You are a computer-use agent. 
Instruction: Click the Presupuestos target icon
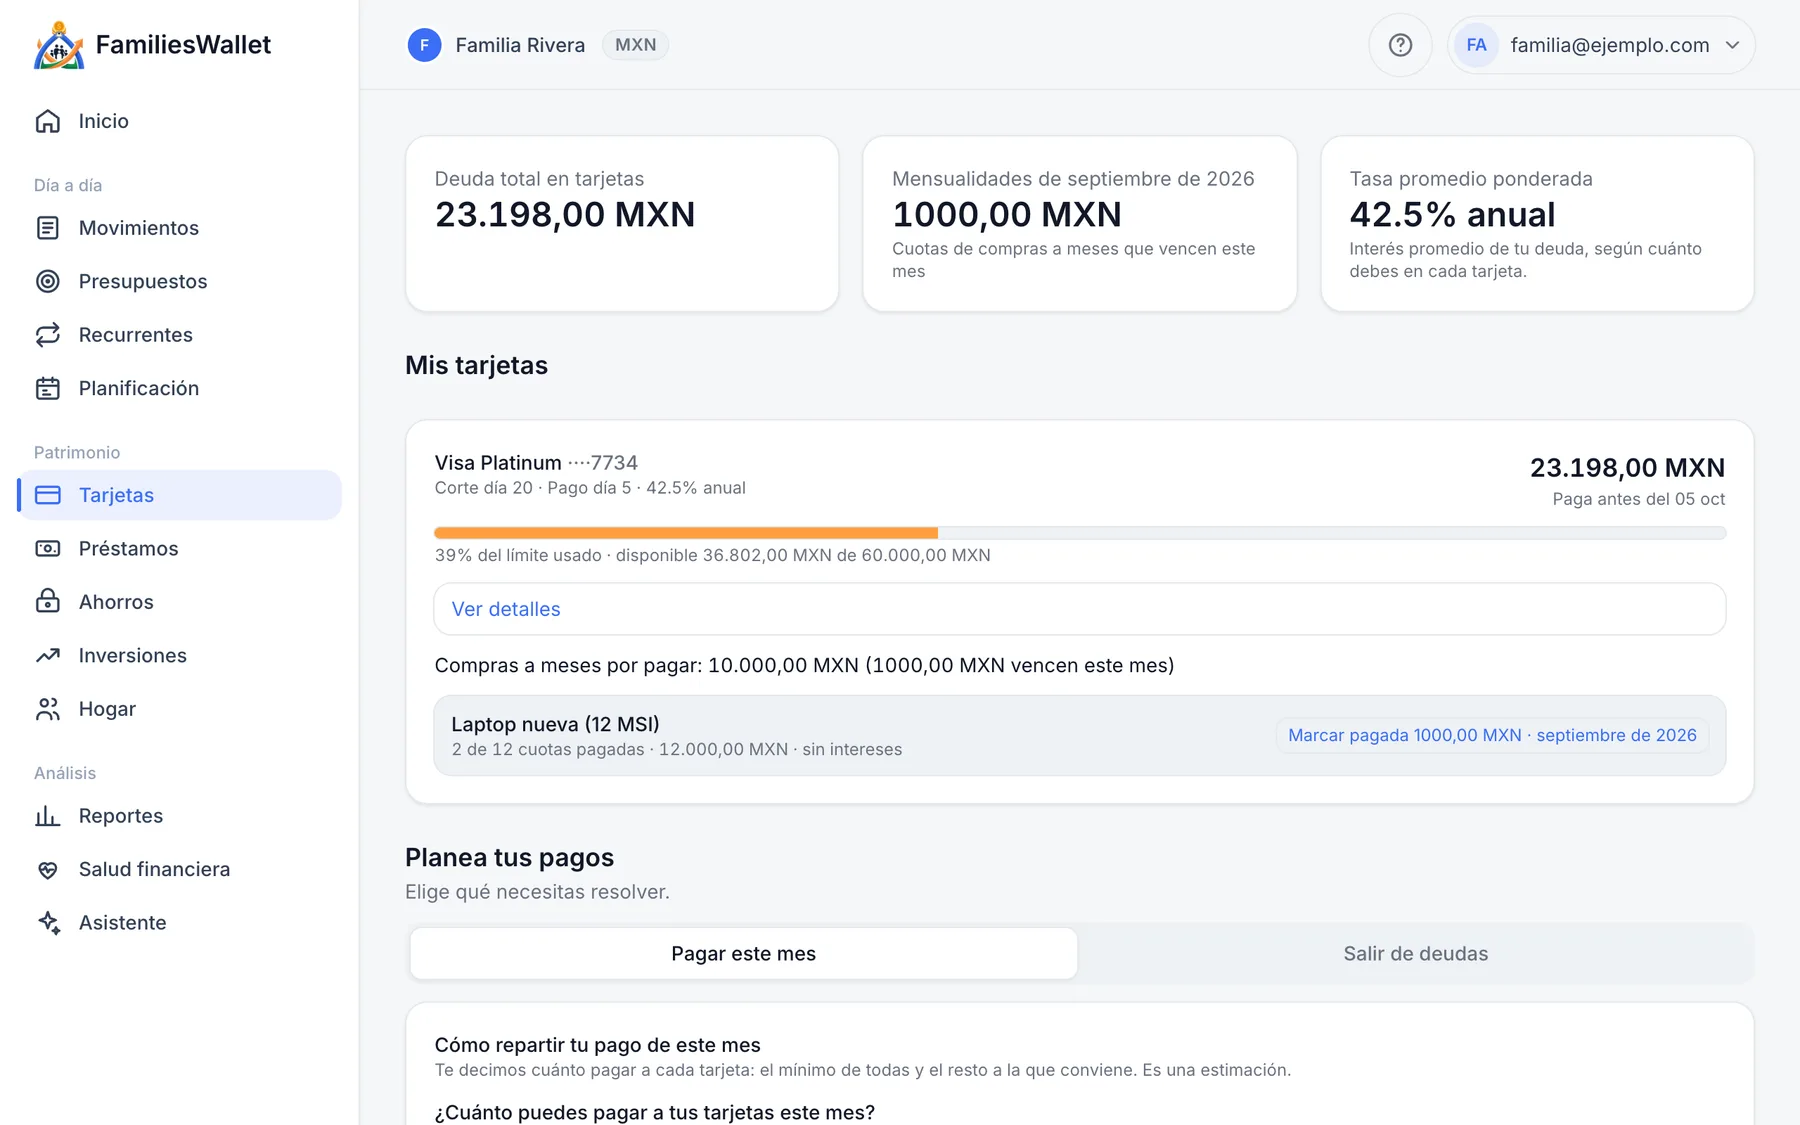coord(48,281)
